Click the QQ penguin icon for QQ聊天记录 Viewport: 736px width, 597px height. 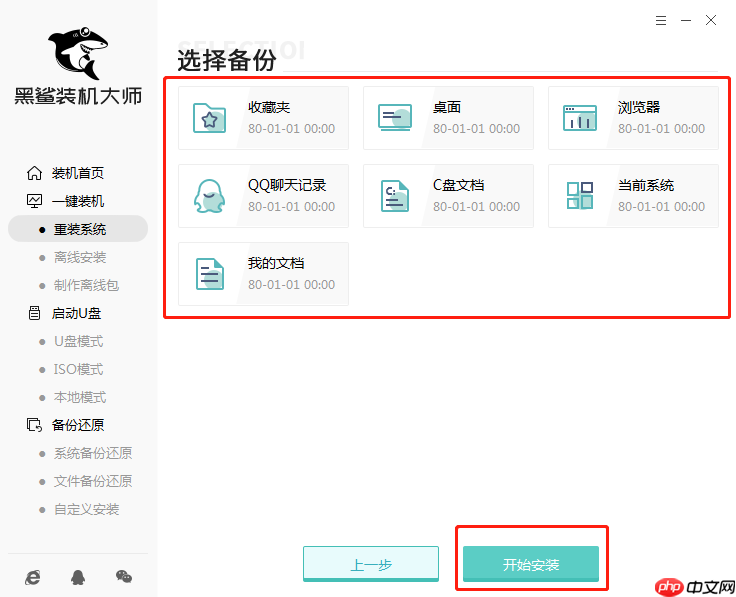(x=209, y=196)
